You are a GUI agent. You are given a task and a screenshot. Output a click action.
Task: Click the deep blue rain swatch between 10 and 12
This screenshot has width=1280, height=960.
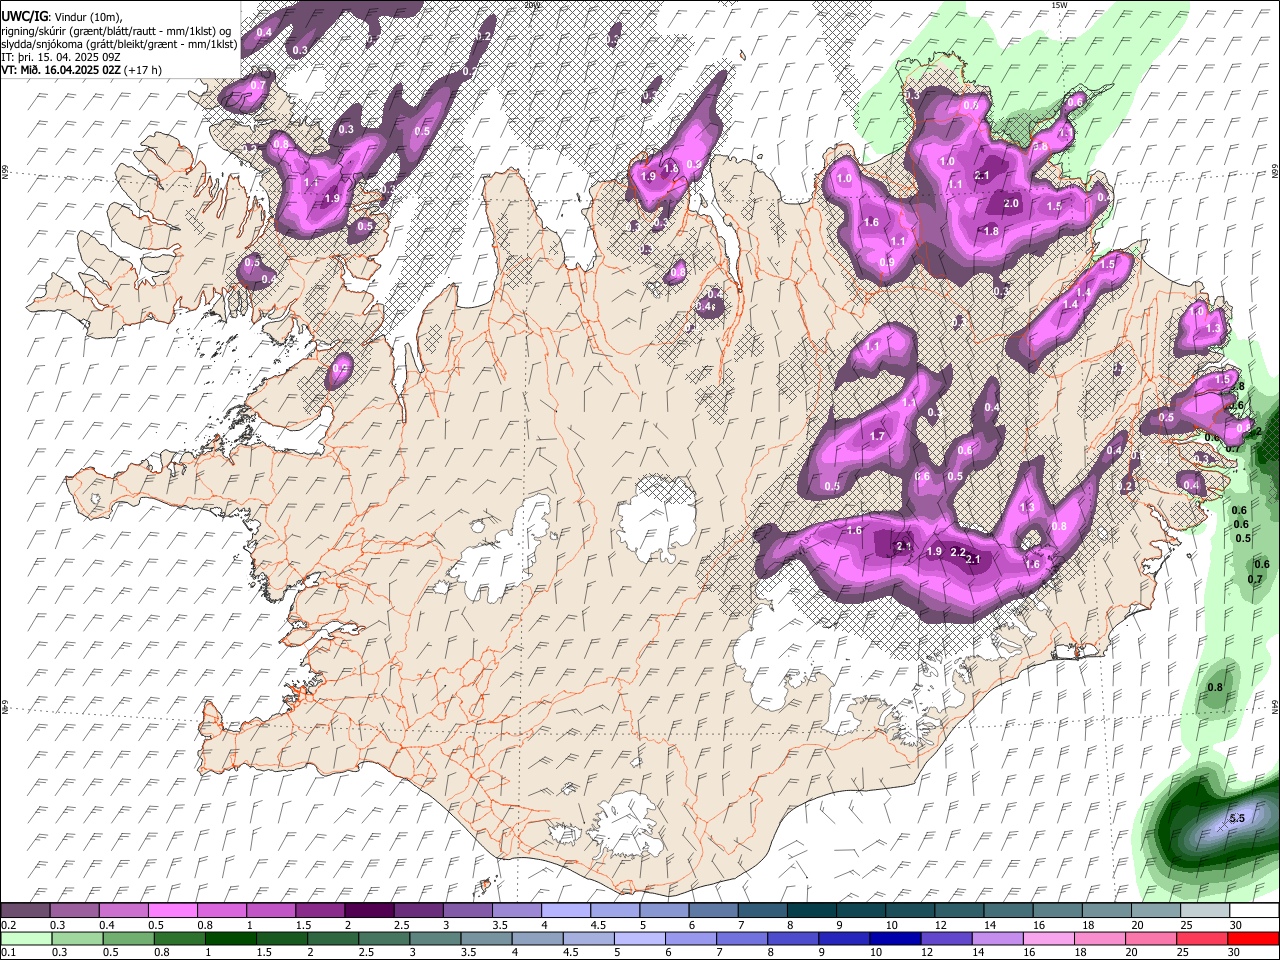893,938
